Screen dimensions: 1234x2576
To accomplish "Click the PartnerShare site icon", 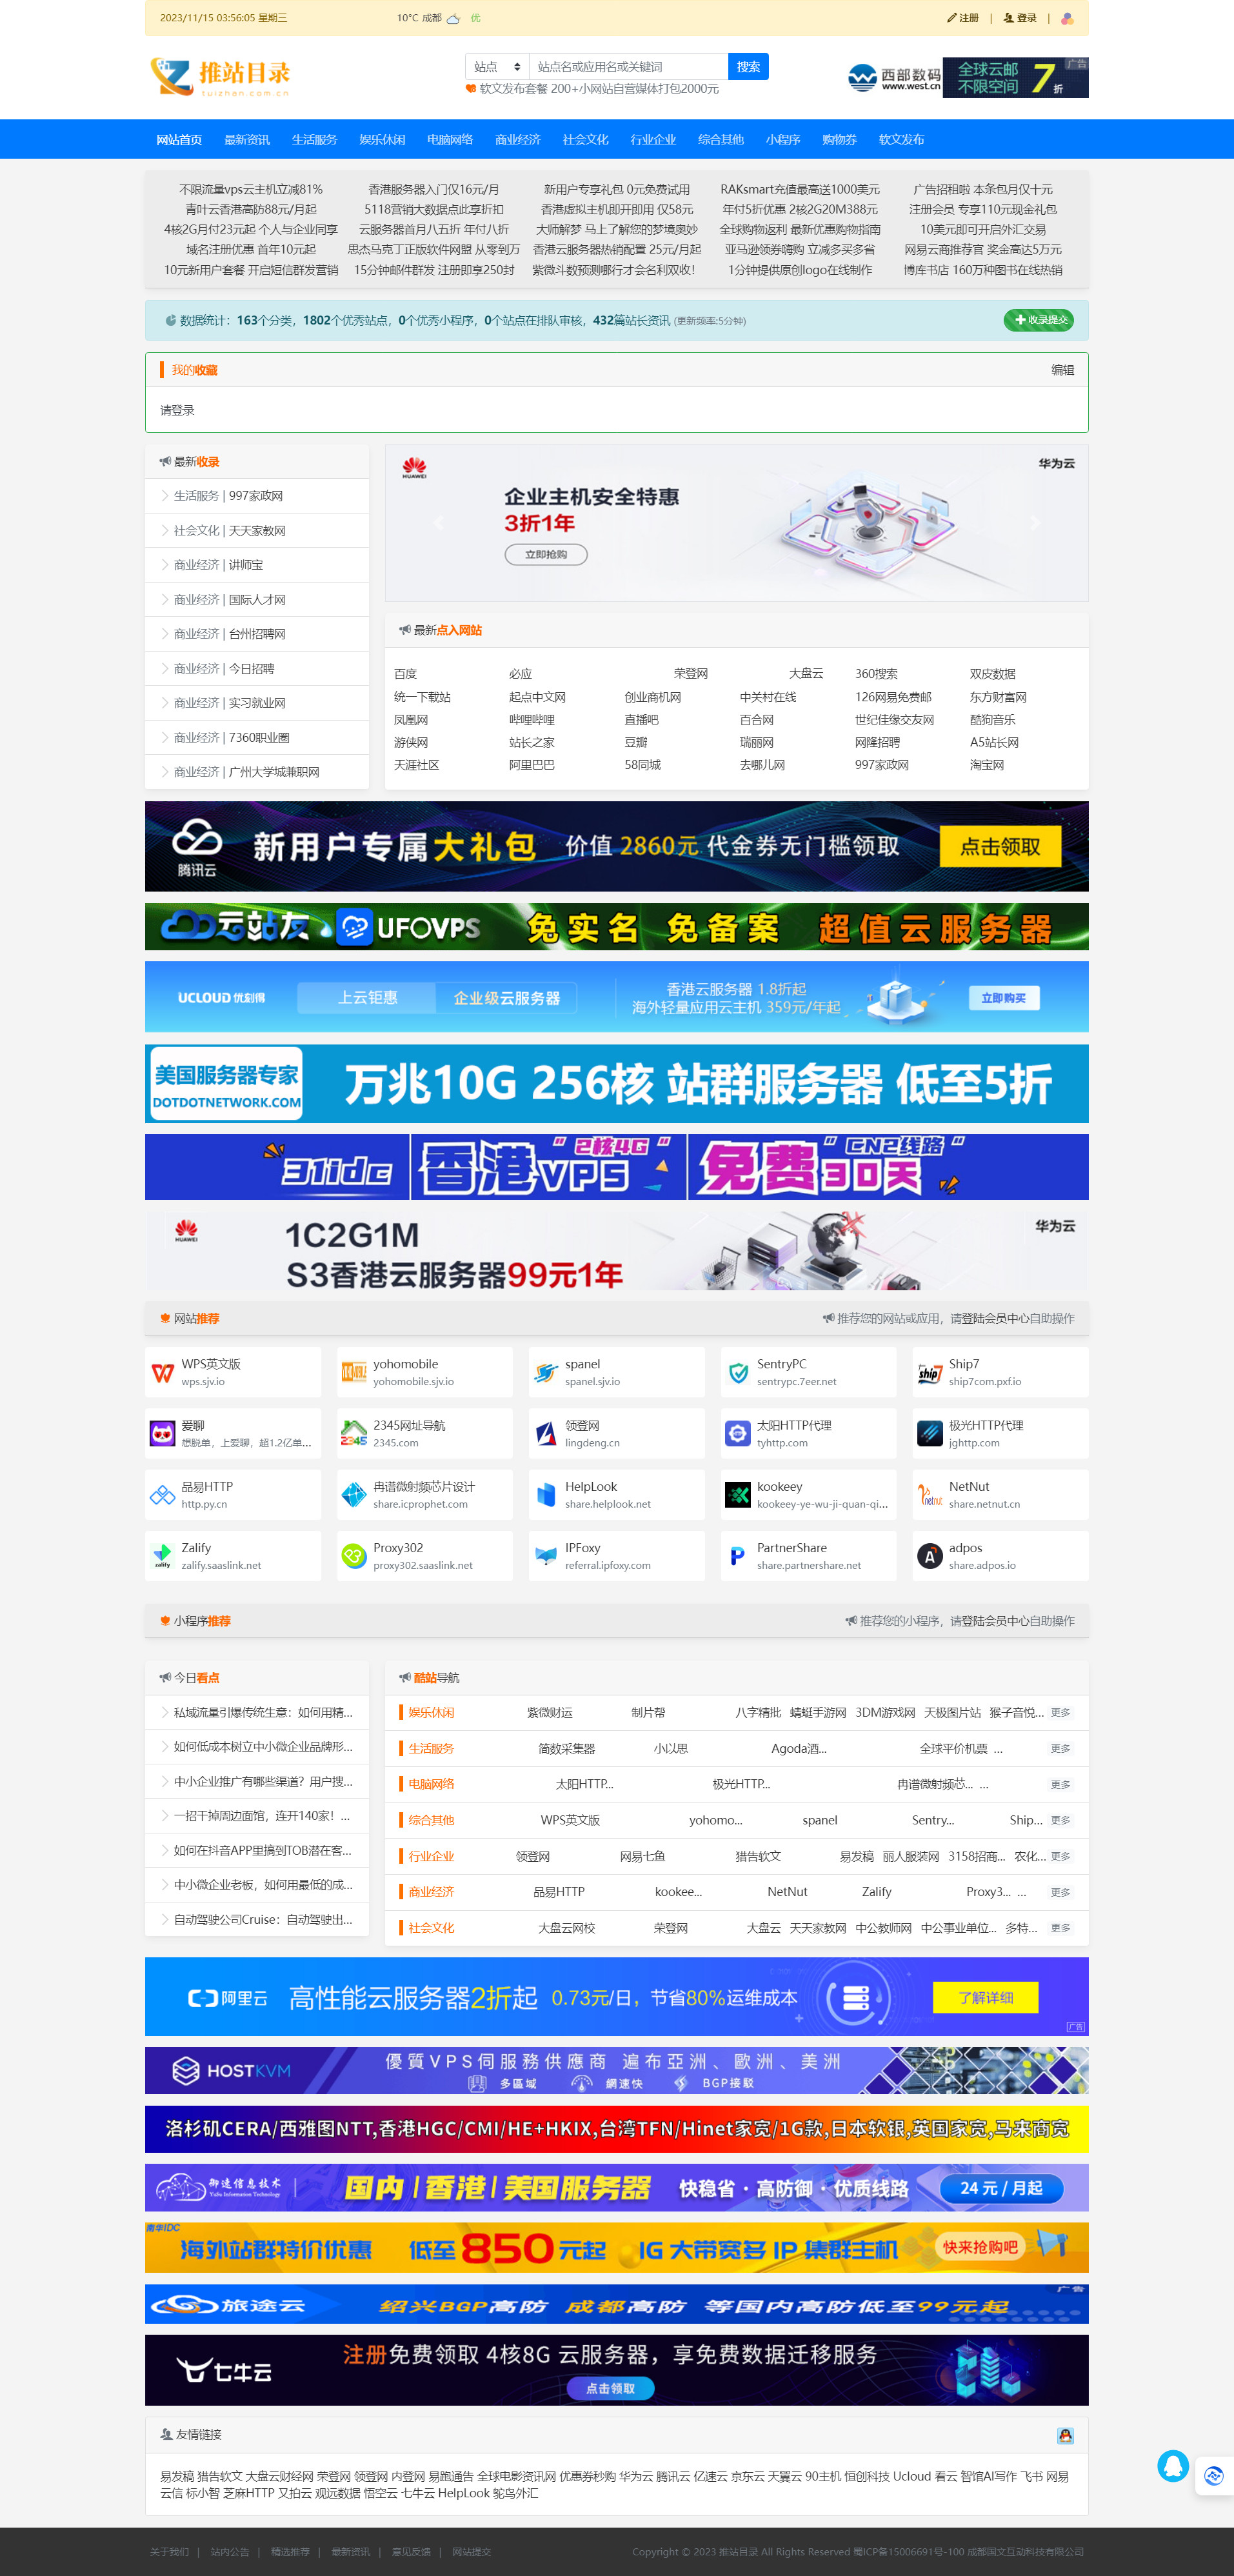I will [738, 1556].
